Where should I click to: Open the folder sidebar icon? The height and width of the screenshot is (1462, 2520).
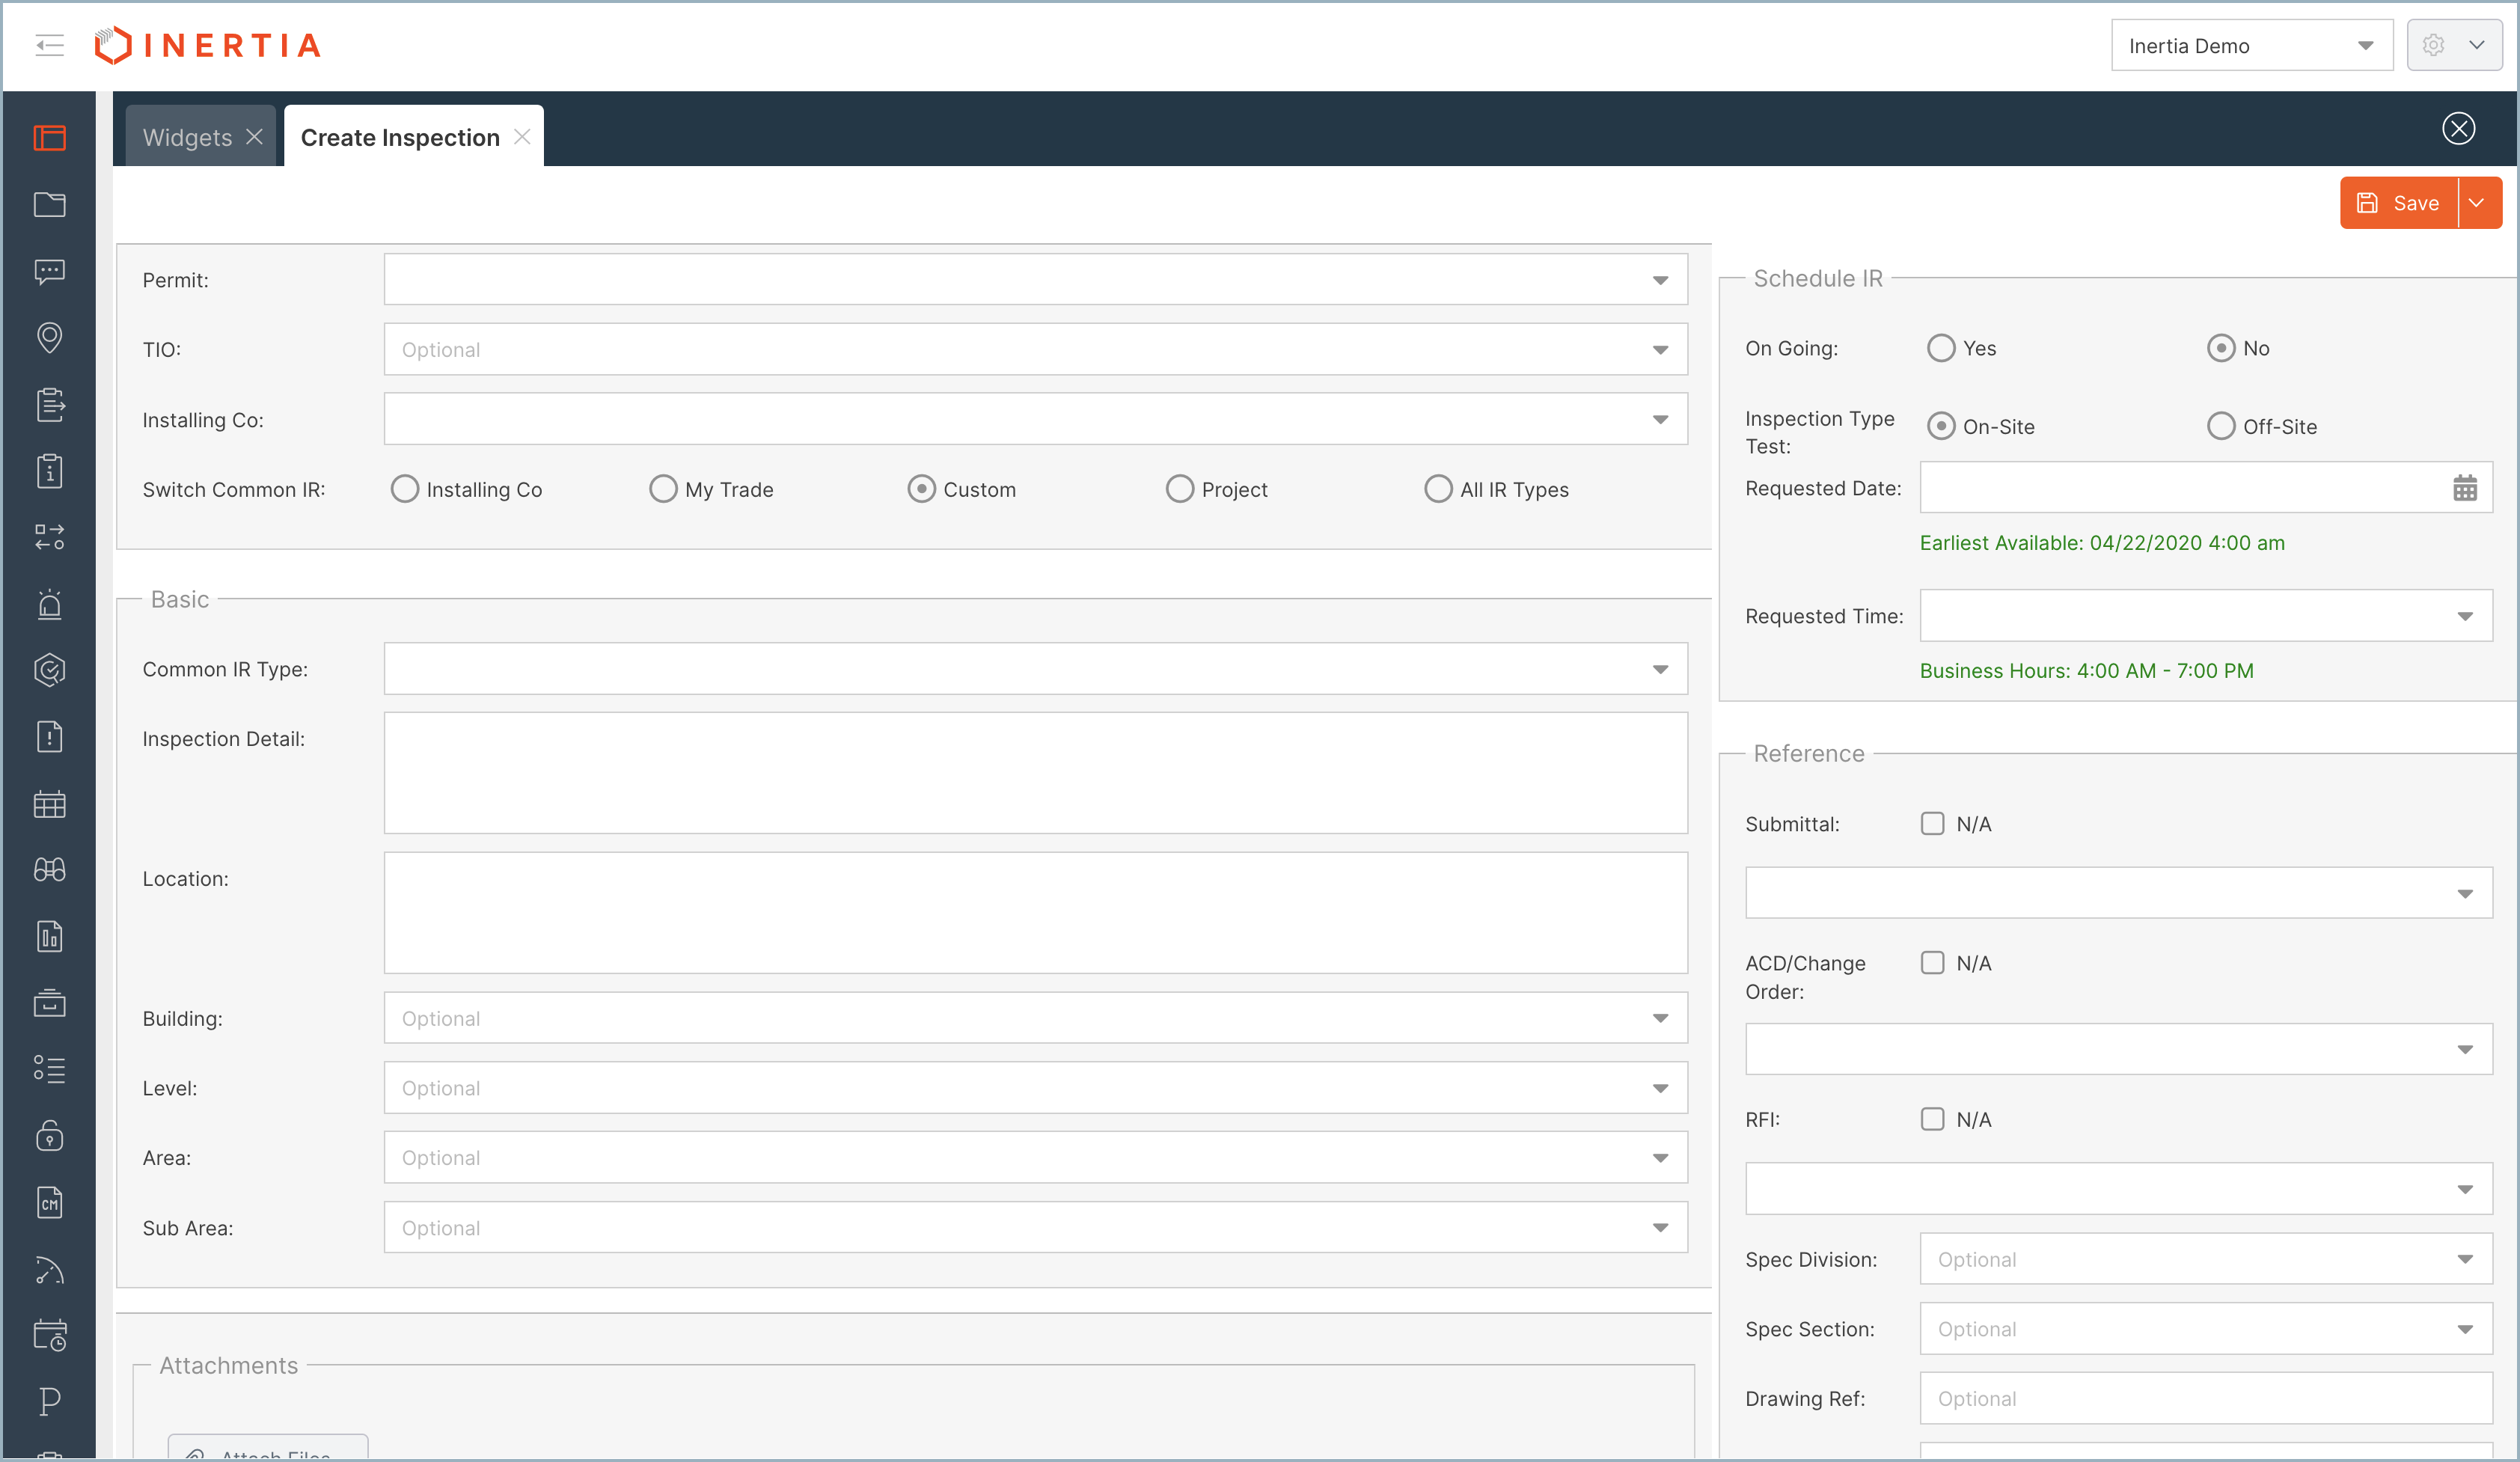(x=49, y=204)
